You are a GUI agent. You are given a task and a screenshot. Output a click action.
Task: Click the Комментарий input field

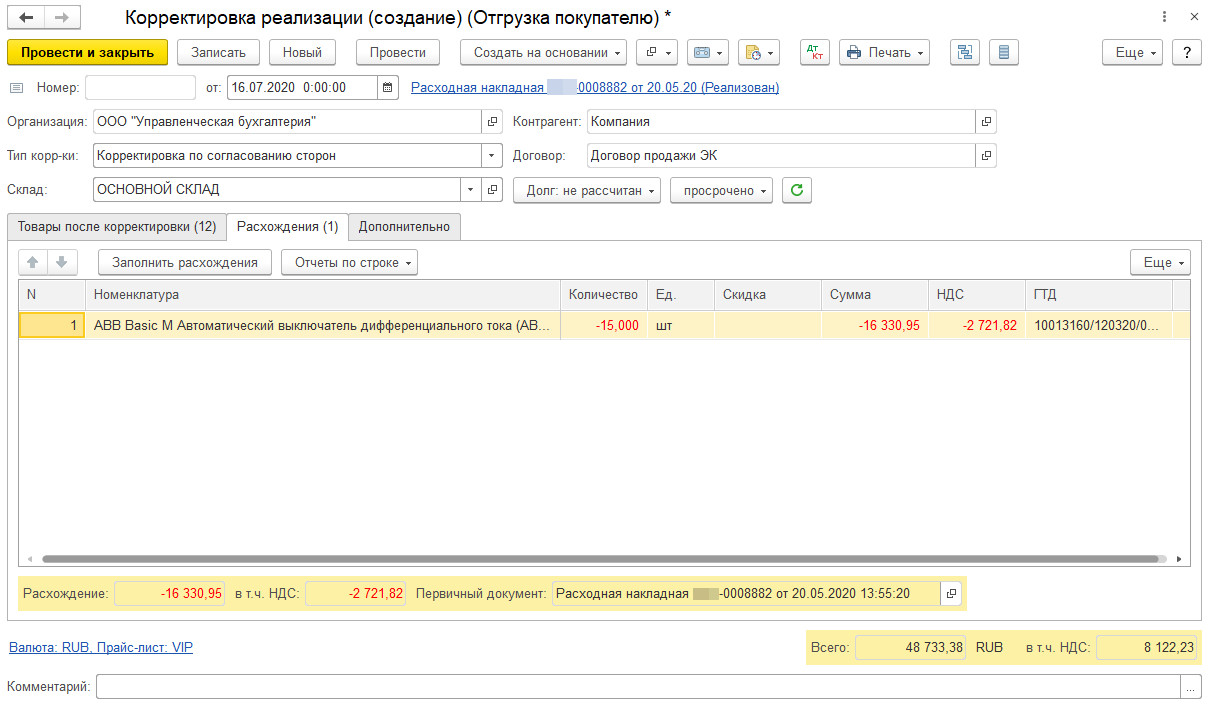638,687
